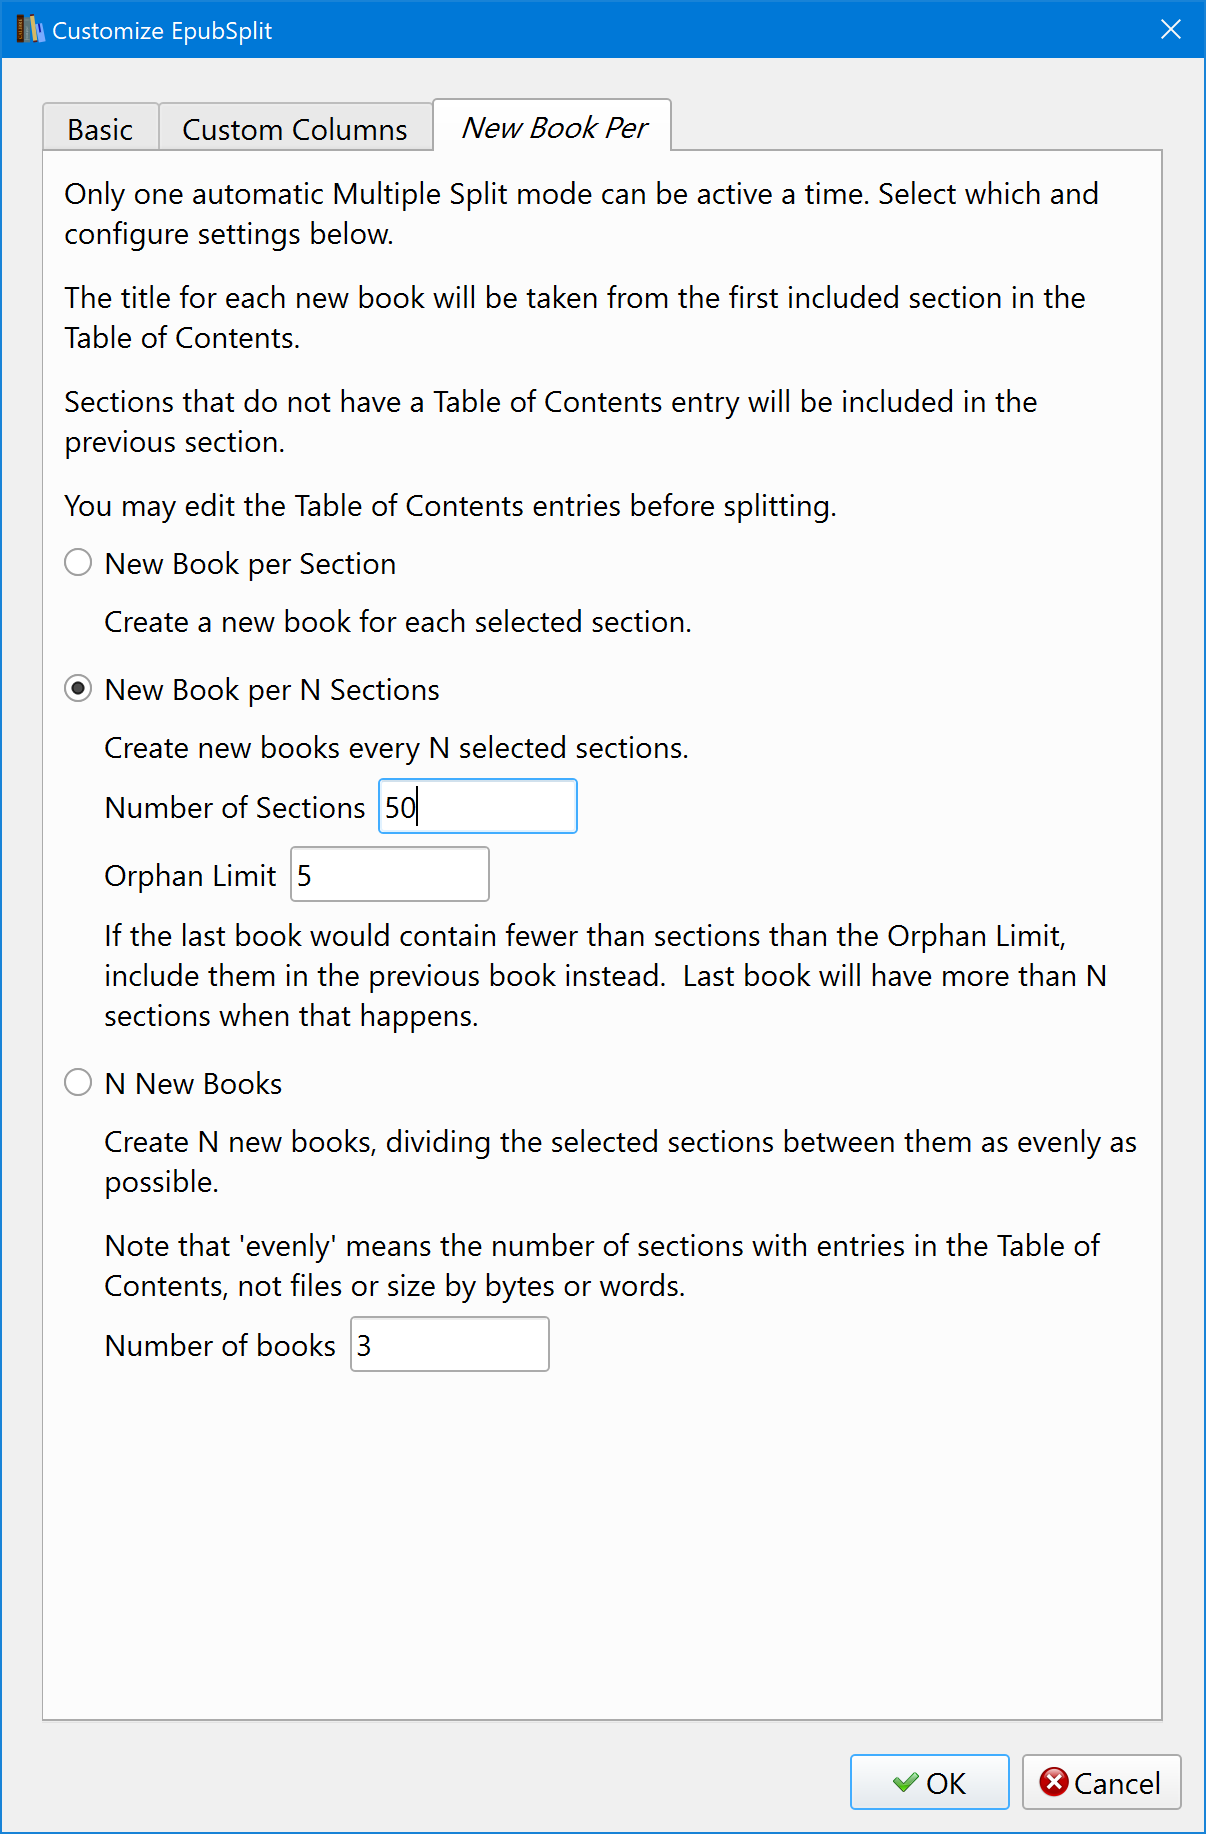Viewport: 1206px width, 1834px height.
Task: Focus the Orphan Limit field
Action: click(x=390, y=875)
